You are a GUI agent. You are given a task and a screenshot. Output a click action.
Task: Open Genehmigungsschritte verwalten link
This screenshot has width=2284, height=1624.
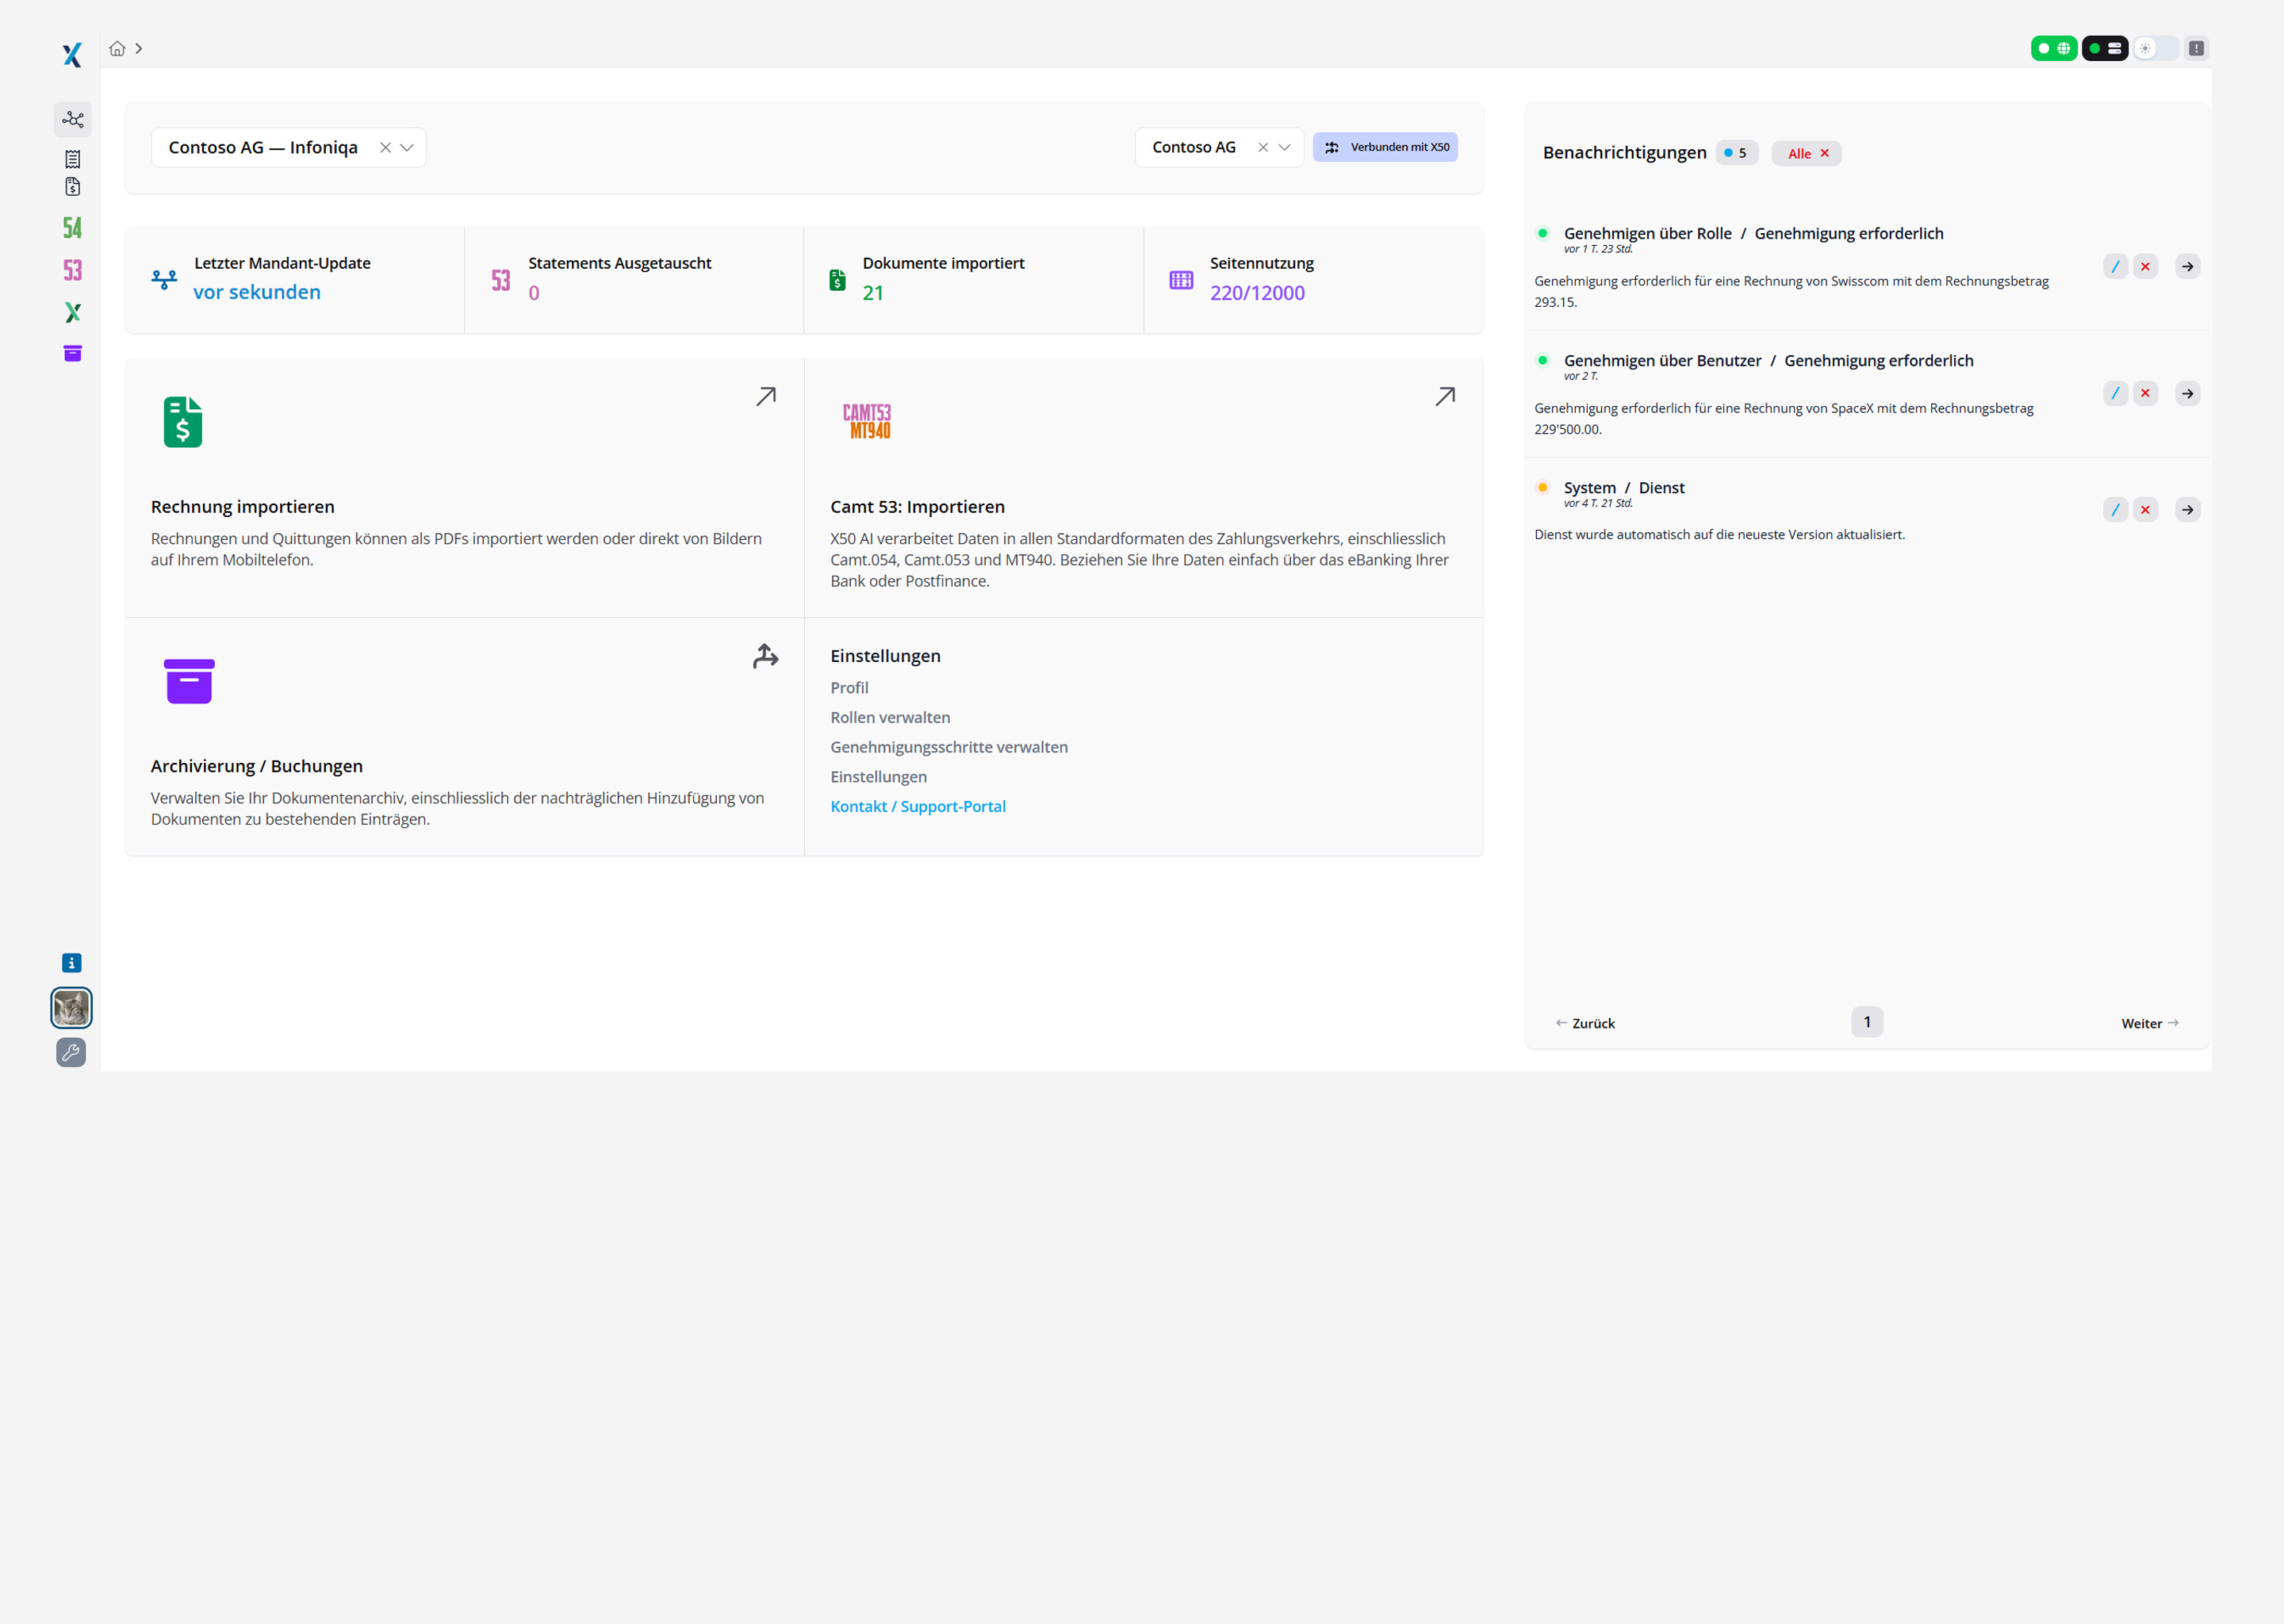949,748
